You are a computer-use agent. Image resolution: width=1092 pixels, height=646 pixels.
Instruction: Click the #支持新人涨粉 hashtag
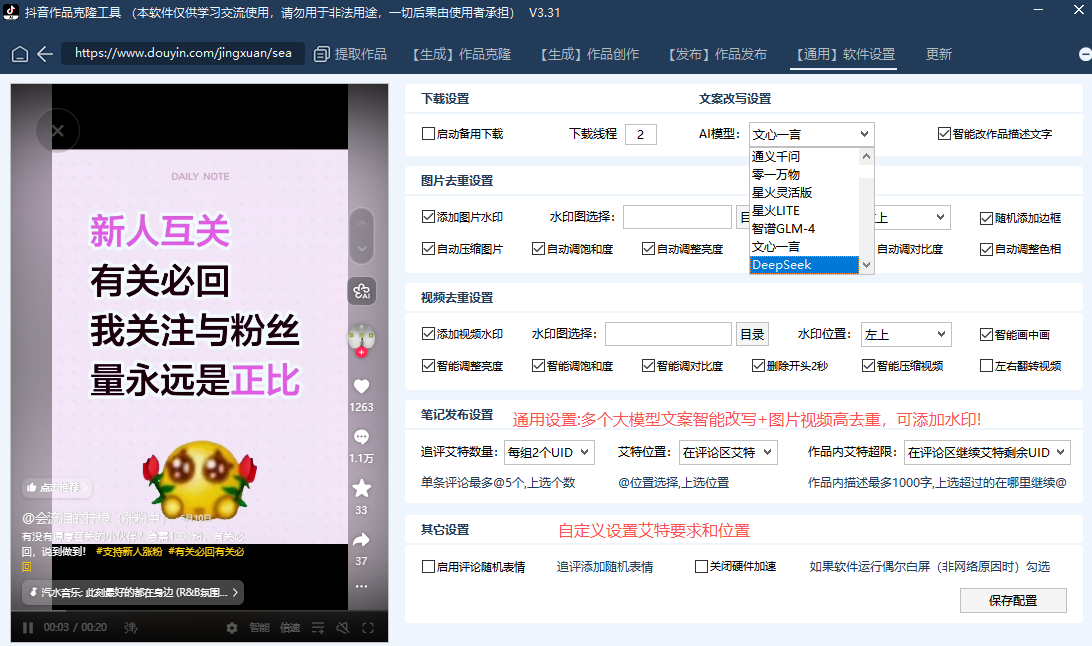tap(129, 551)
